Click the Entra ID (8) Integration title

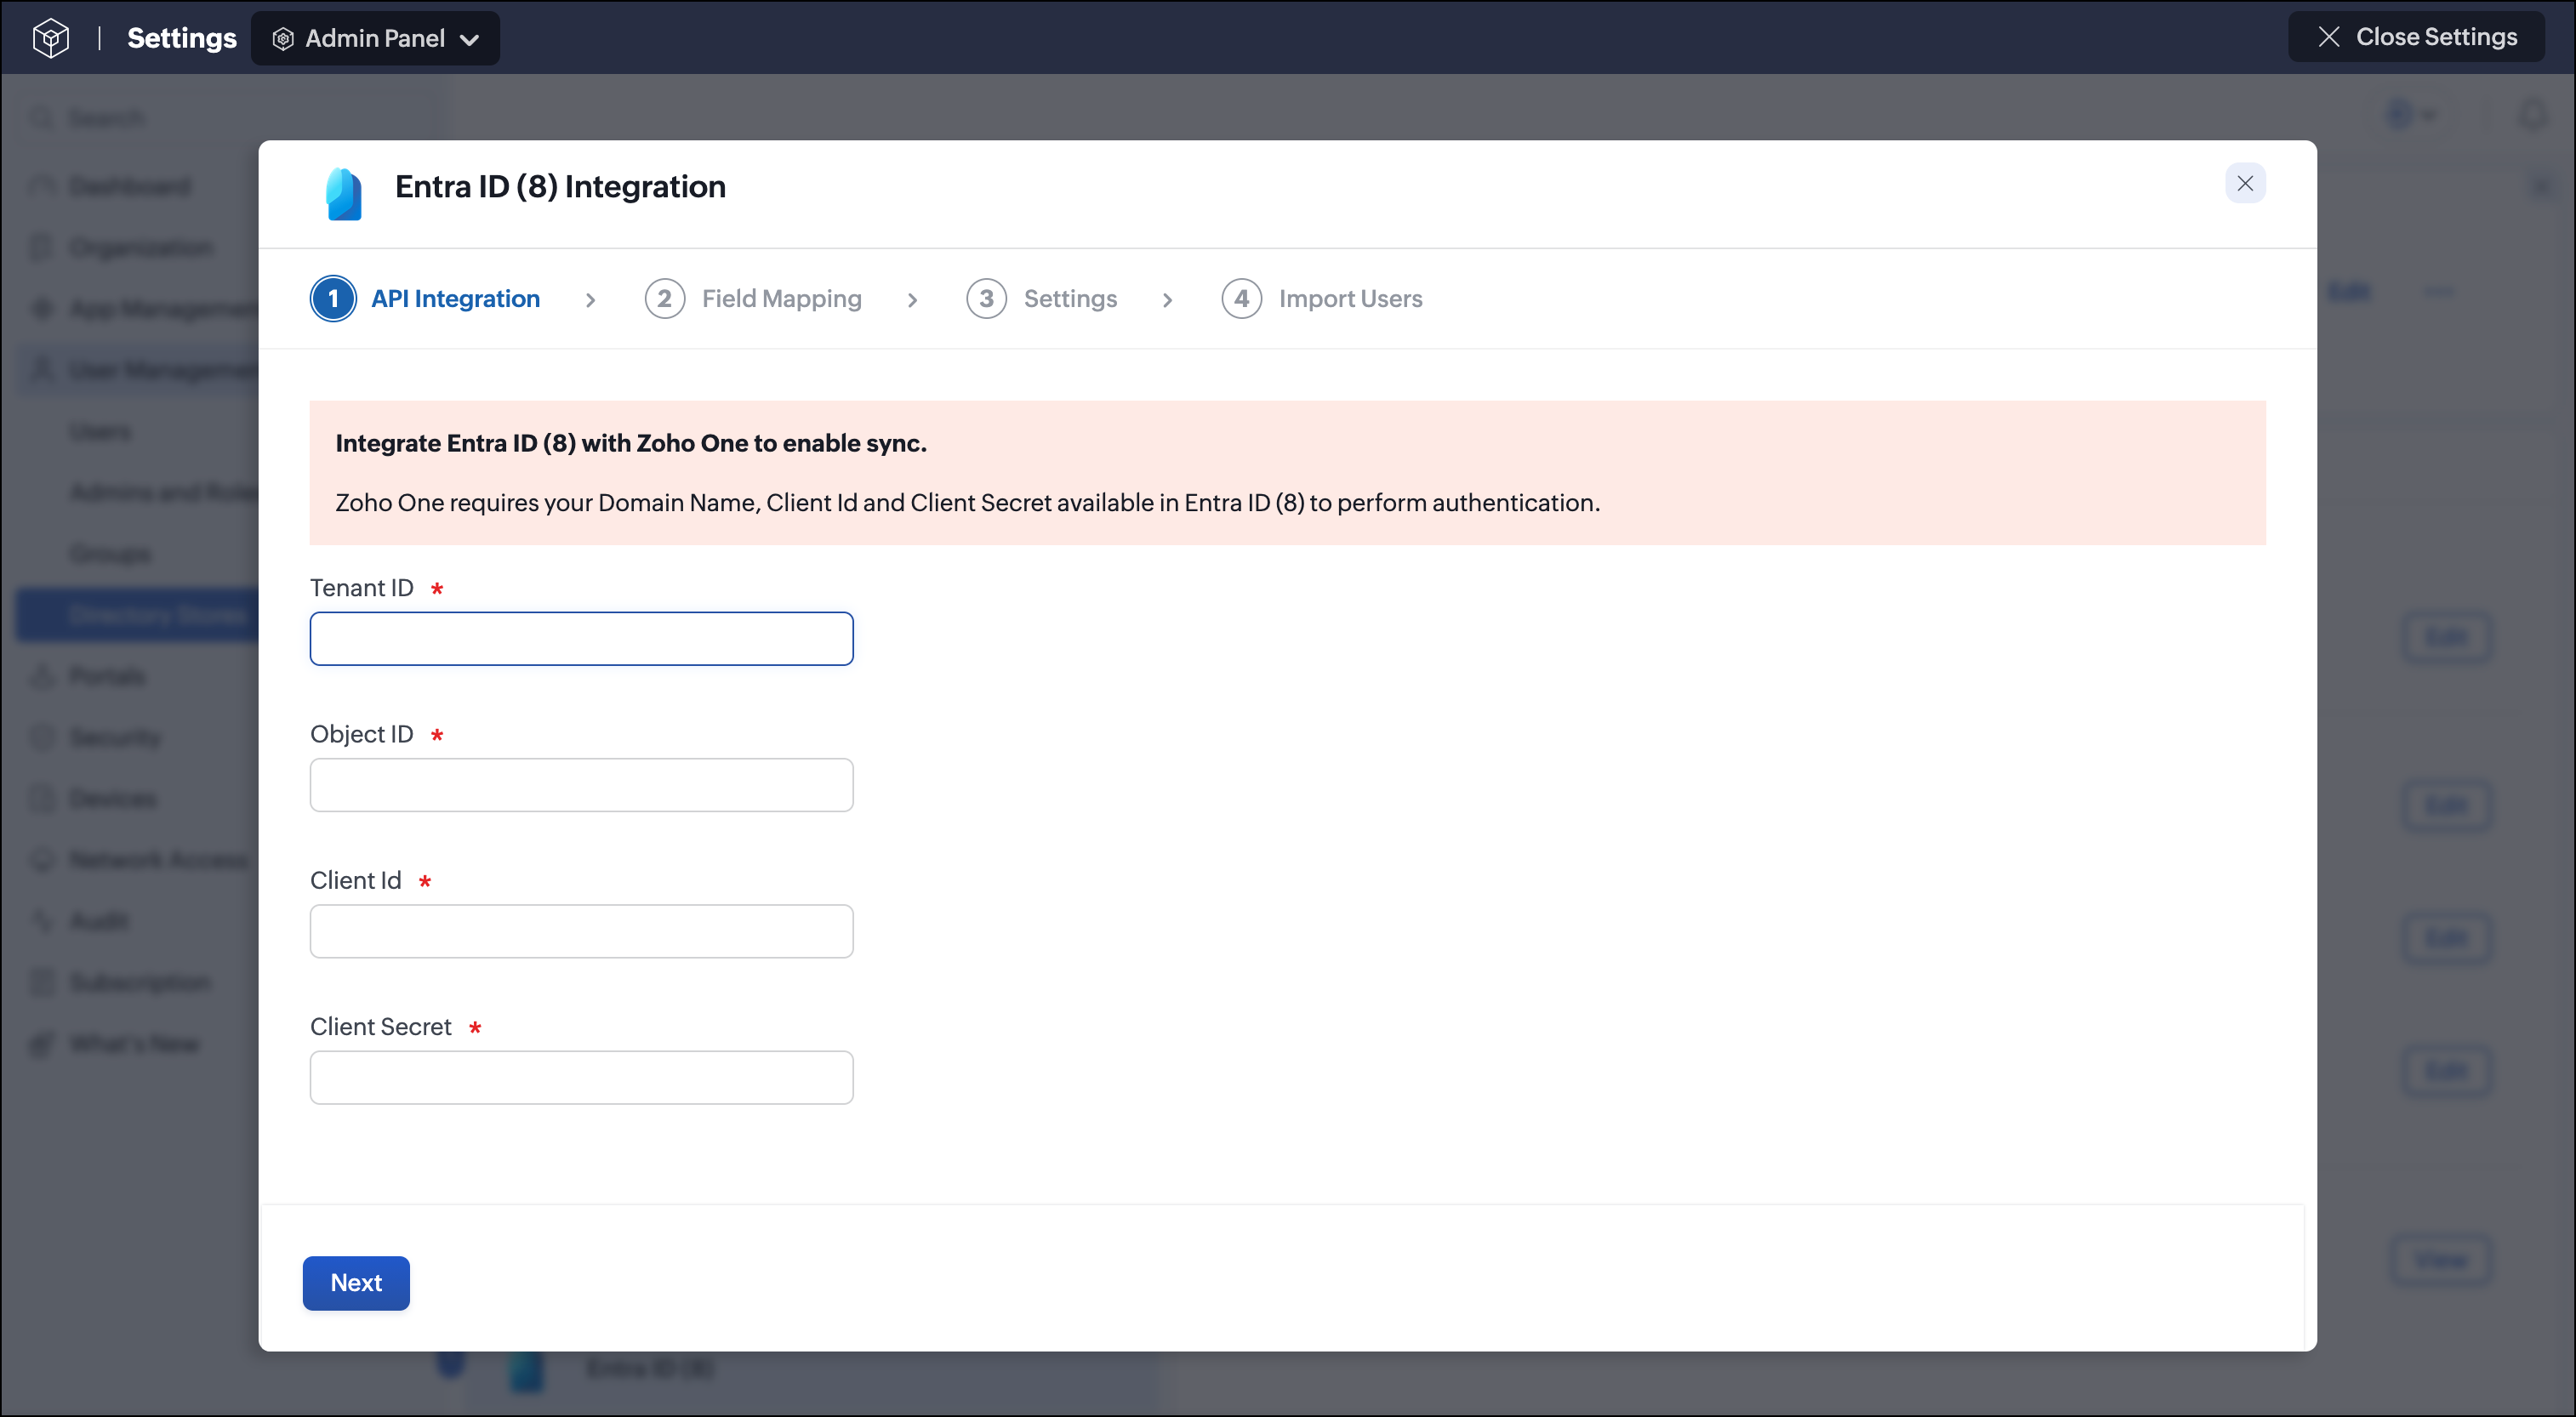point(560,187)
